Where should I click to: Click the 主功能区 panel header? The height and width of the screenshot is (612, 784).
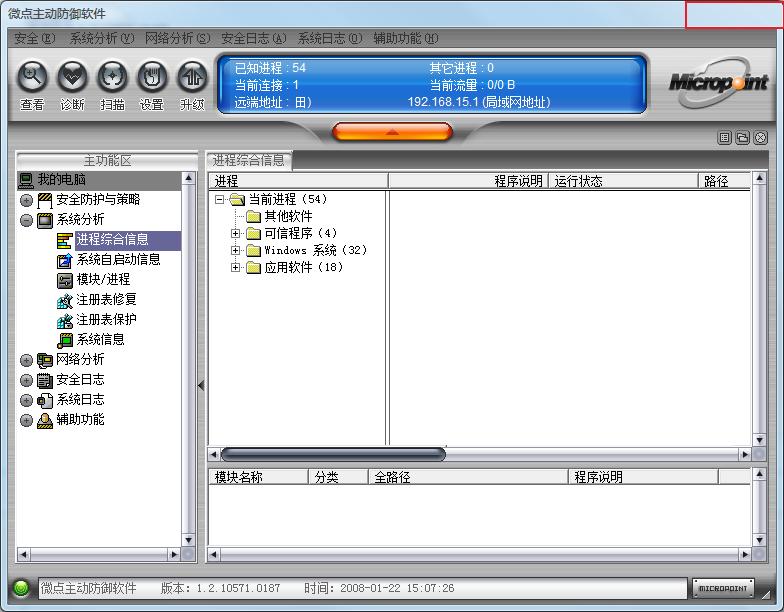(107, 160)
